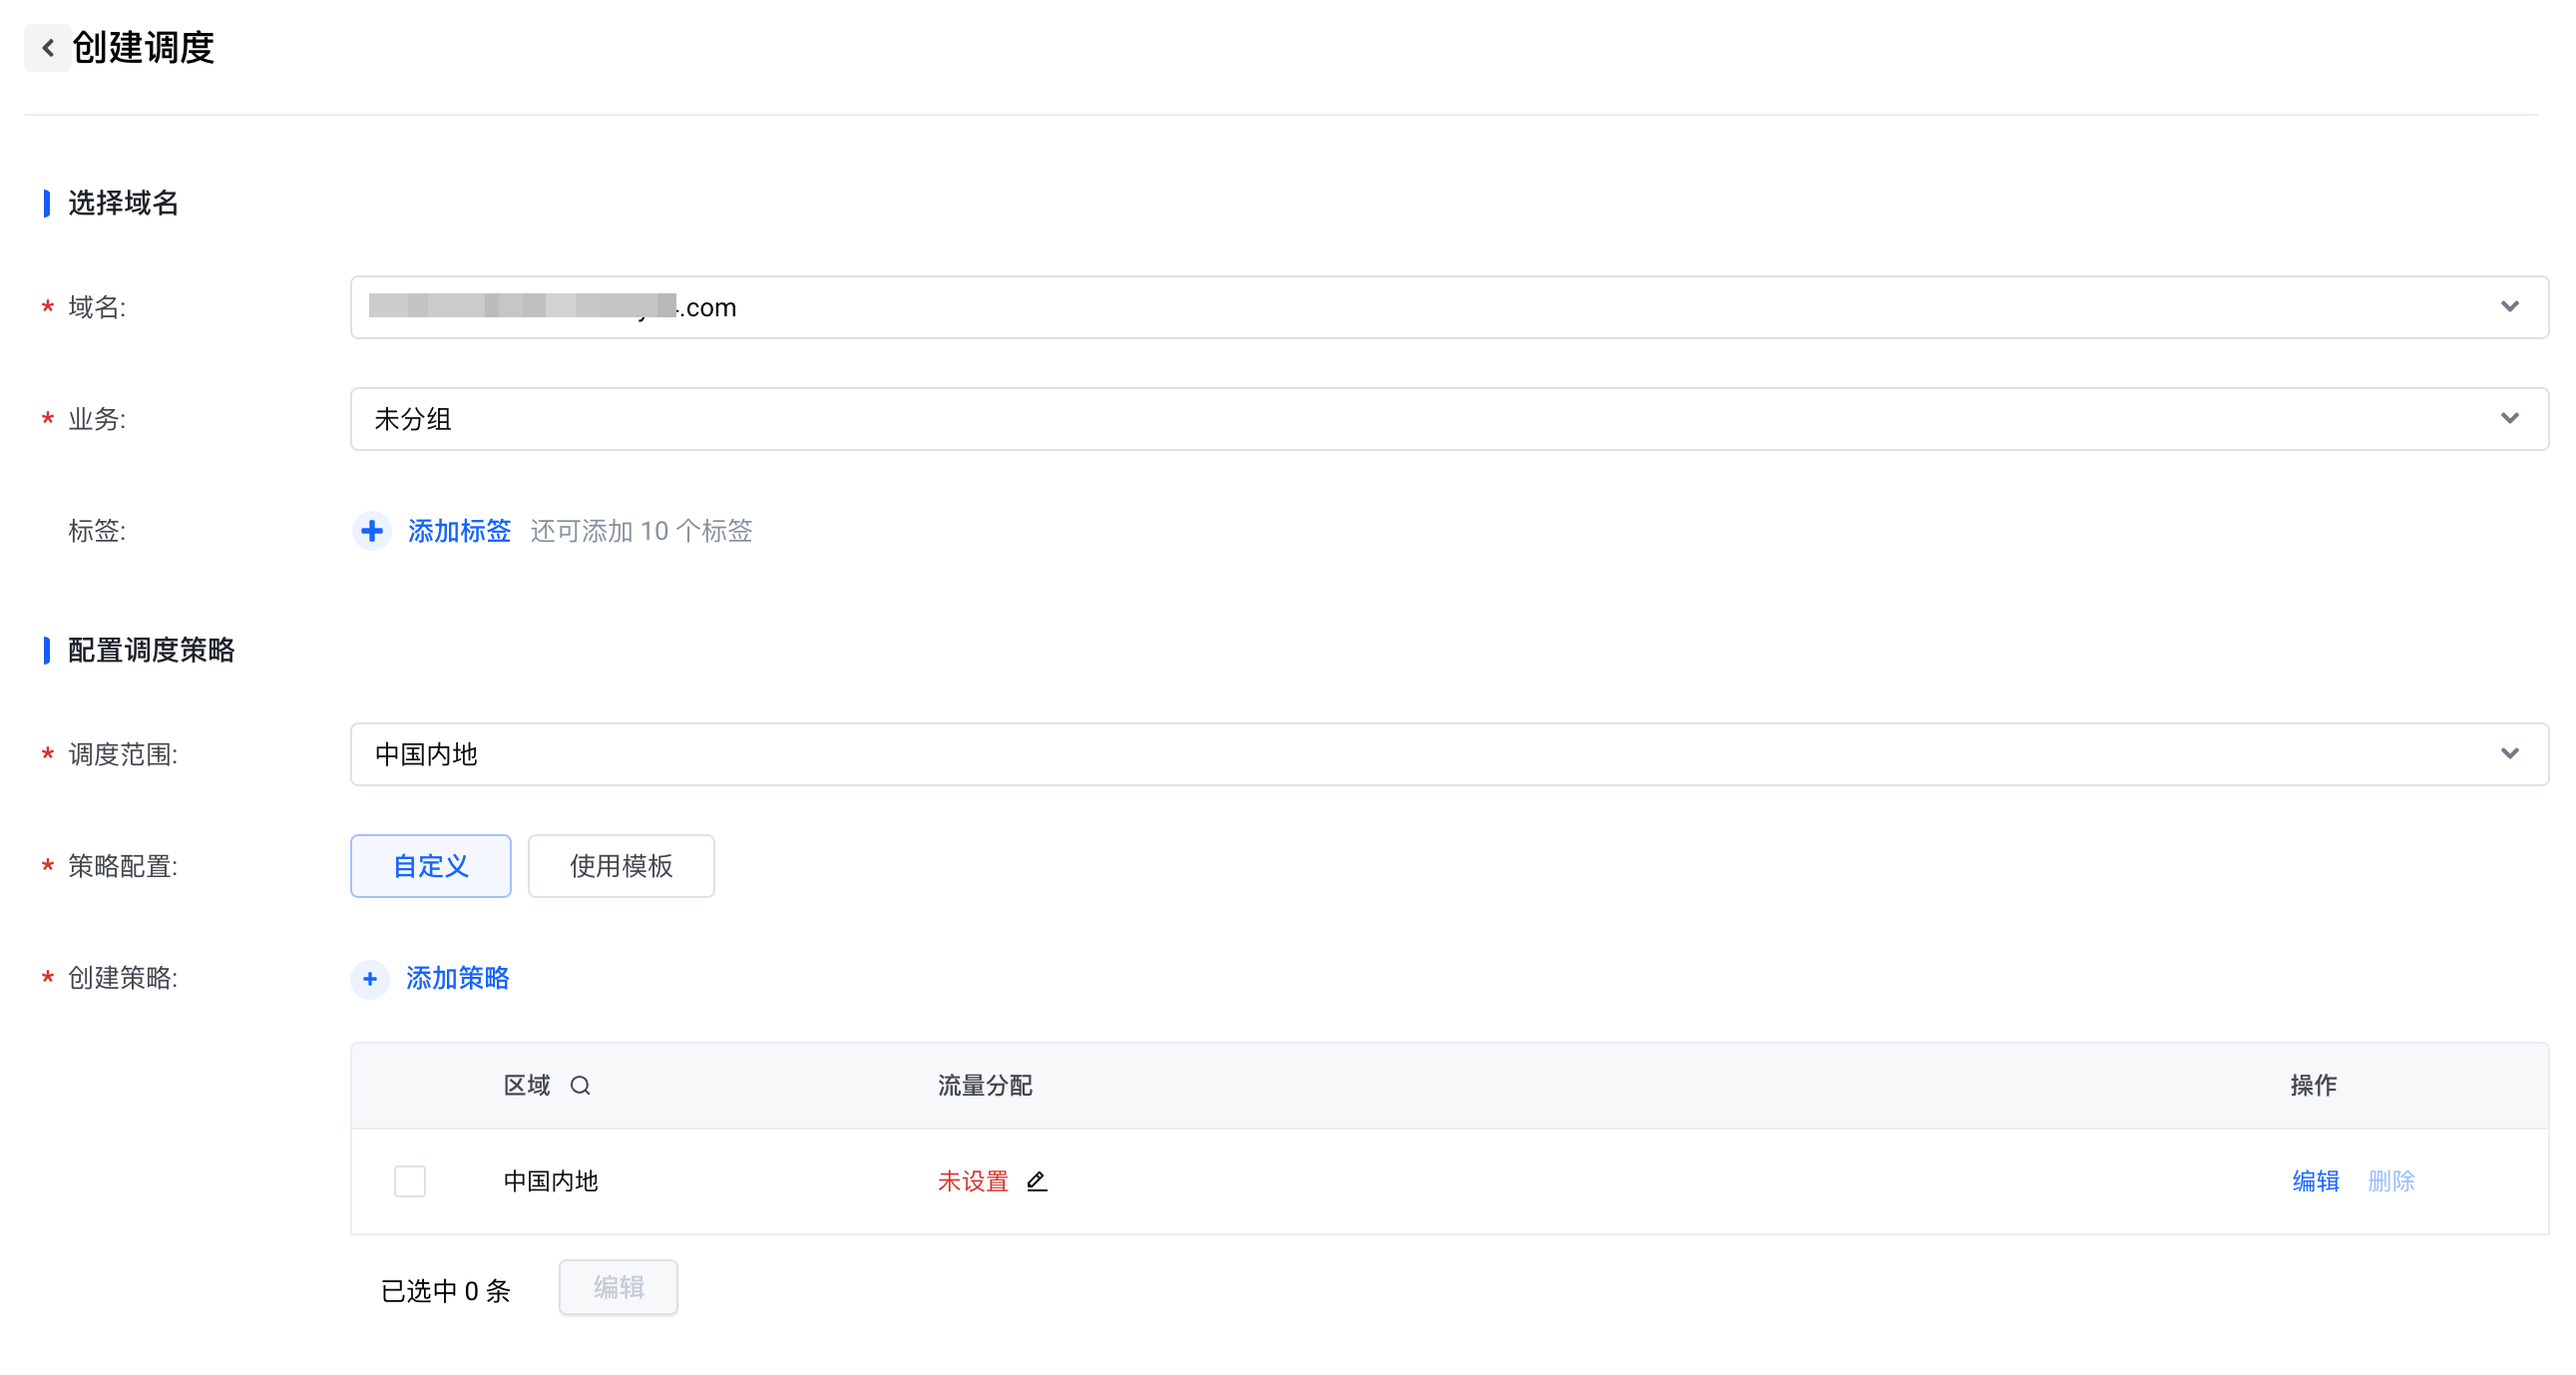This screenshot has height=1375, width=2576.
Task: Click the back arrow beside 创建调度
Action: pos(47,47)
